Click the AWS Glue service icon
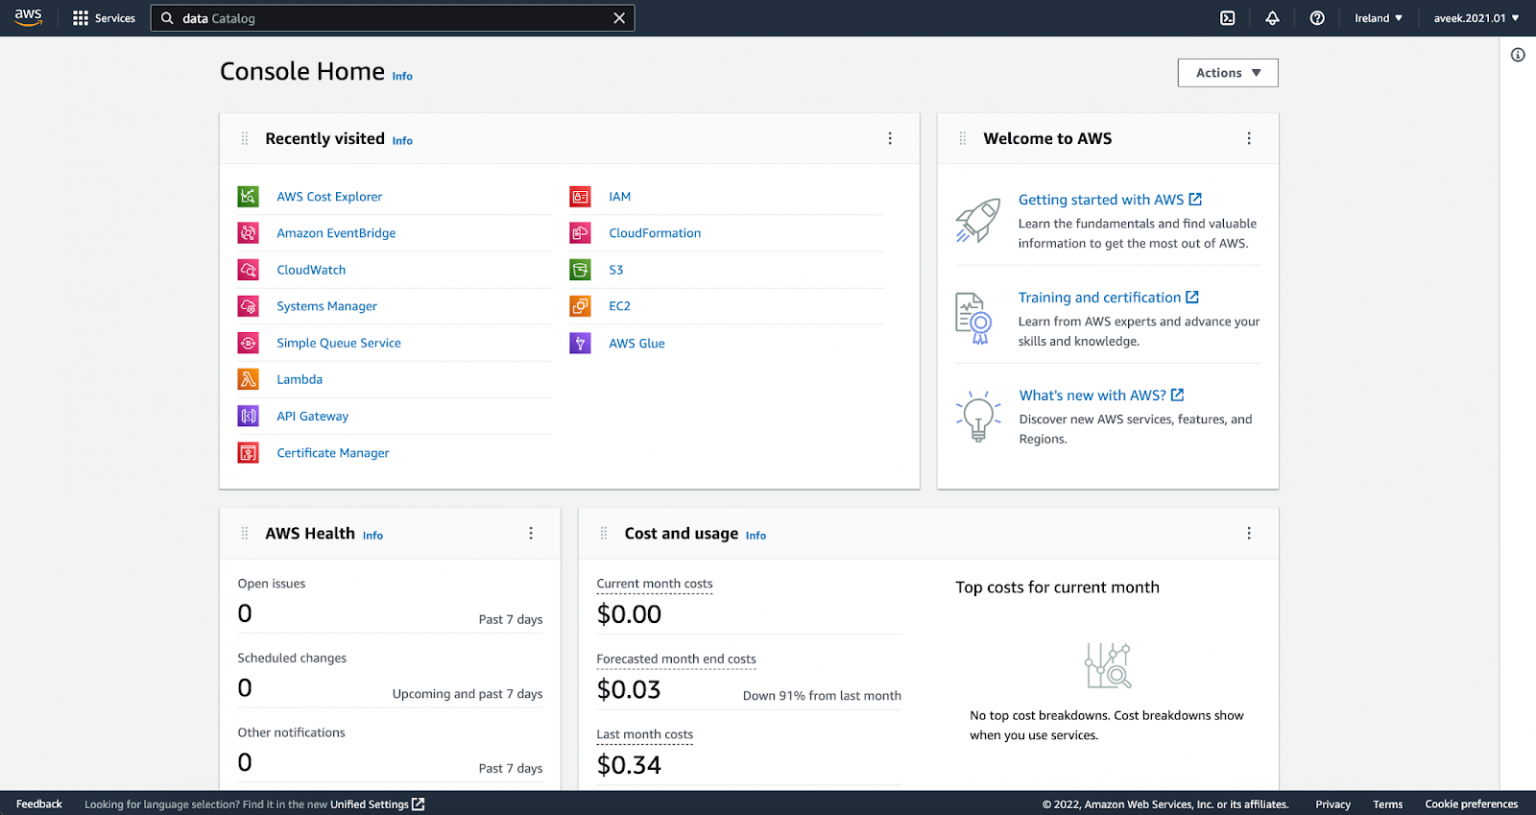 point(580,343)
